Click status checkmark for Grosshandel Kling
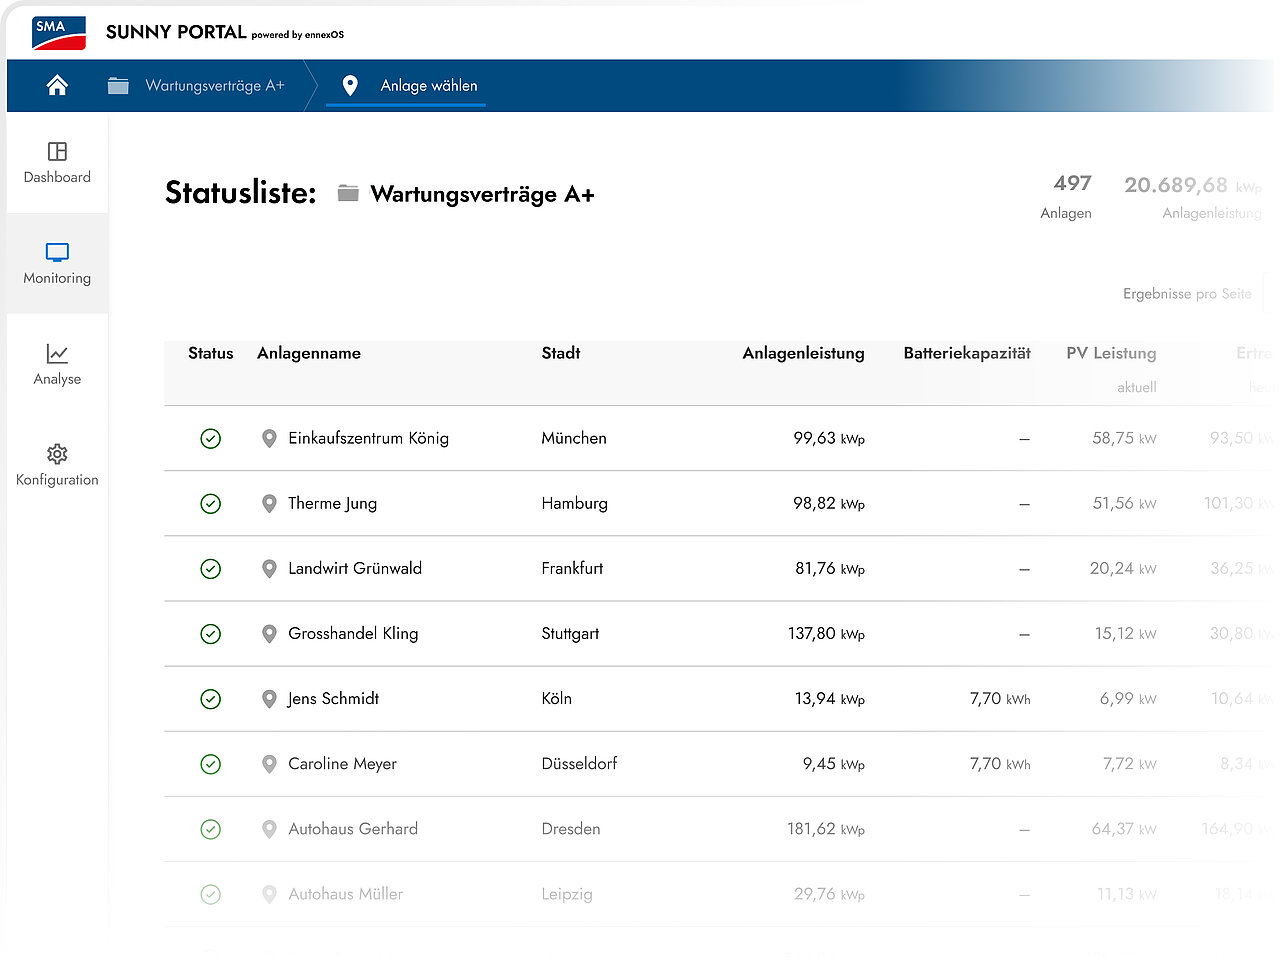1280x964 pixels. click(x=210, y=634)
